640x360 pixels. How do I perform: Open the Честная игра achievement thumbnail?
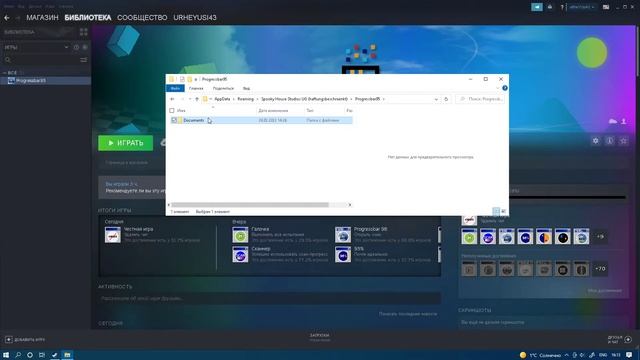pyautogui.click(x=113, y=235)
